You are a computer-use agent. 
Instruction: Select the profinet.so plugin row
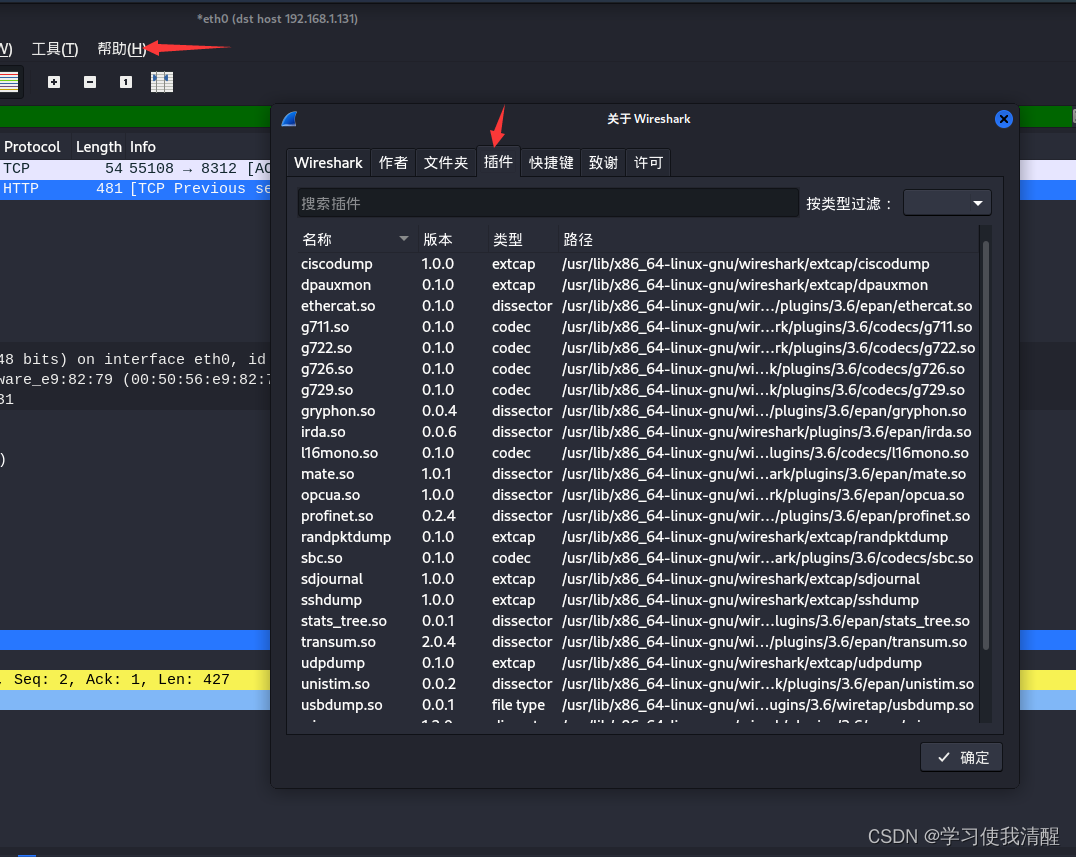[x=638, y=516]
